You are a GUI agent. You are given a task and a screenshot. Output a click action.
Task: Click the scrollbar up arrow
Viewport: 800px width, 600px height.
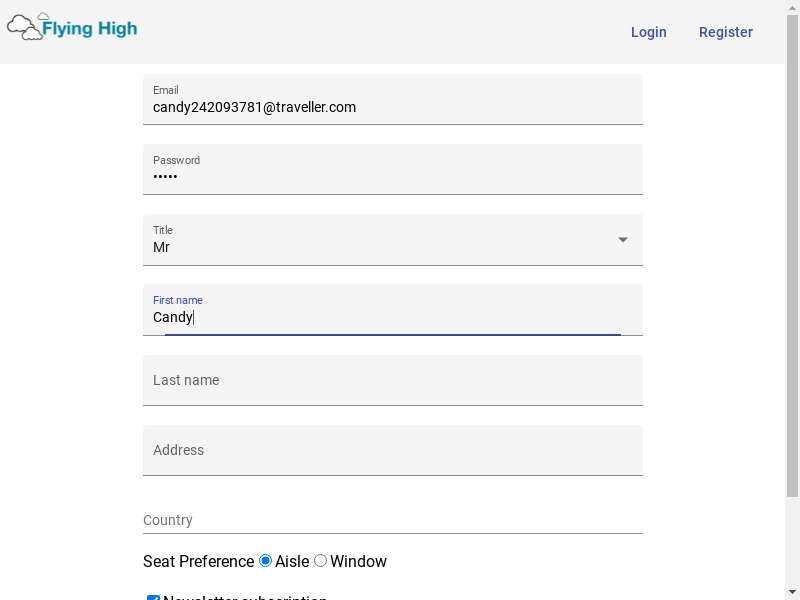click(x=792, y=8)
